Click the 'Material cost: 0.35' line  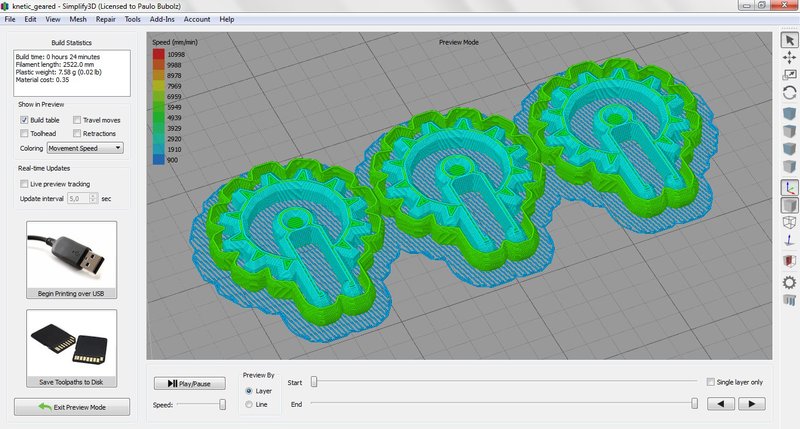(42, 80)
